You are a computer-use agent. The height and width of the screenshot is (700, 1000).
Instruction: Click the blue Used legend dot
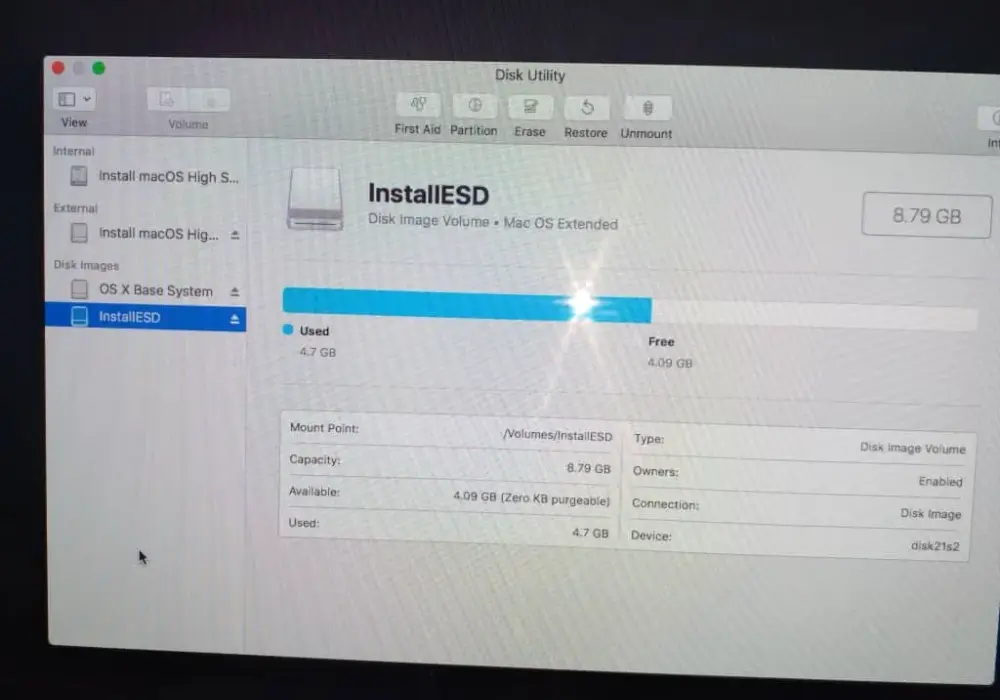coord(288,330)
